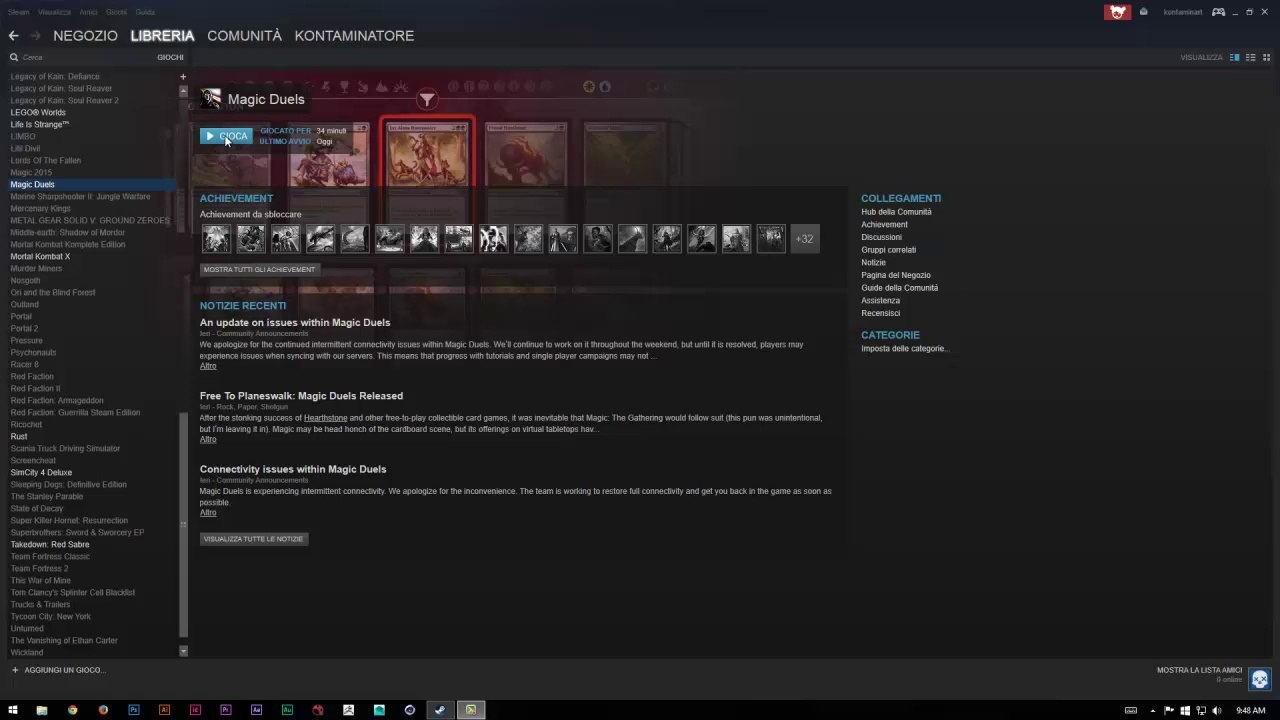Click MOSTRA TUTTI GLI ACHIEVEMENT button
The width and height of the screenshot is (1280, 720).
pyautogui.click(x=259, y=270)
